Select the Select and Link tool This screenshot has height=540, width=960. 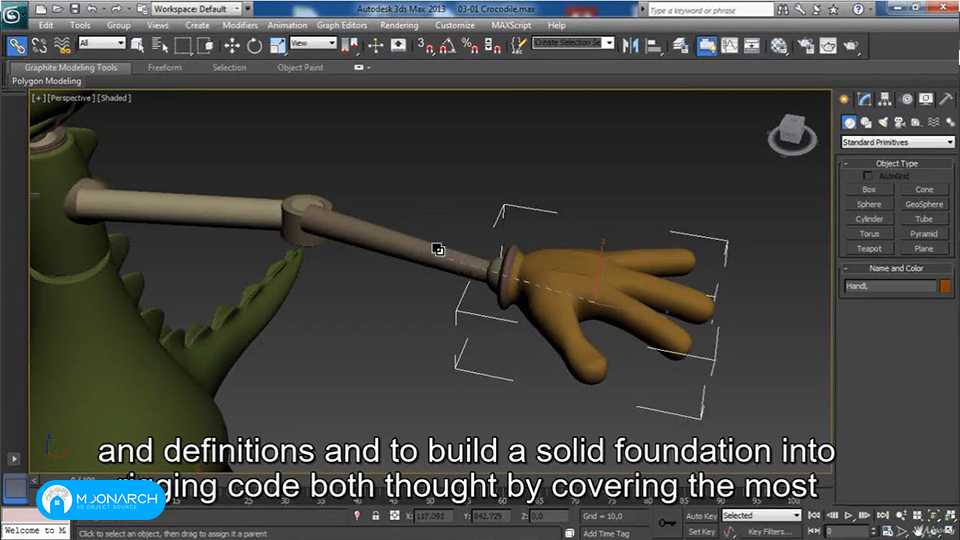pos(17,45)
